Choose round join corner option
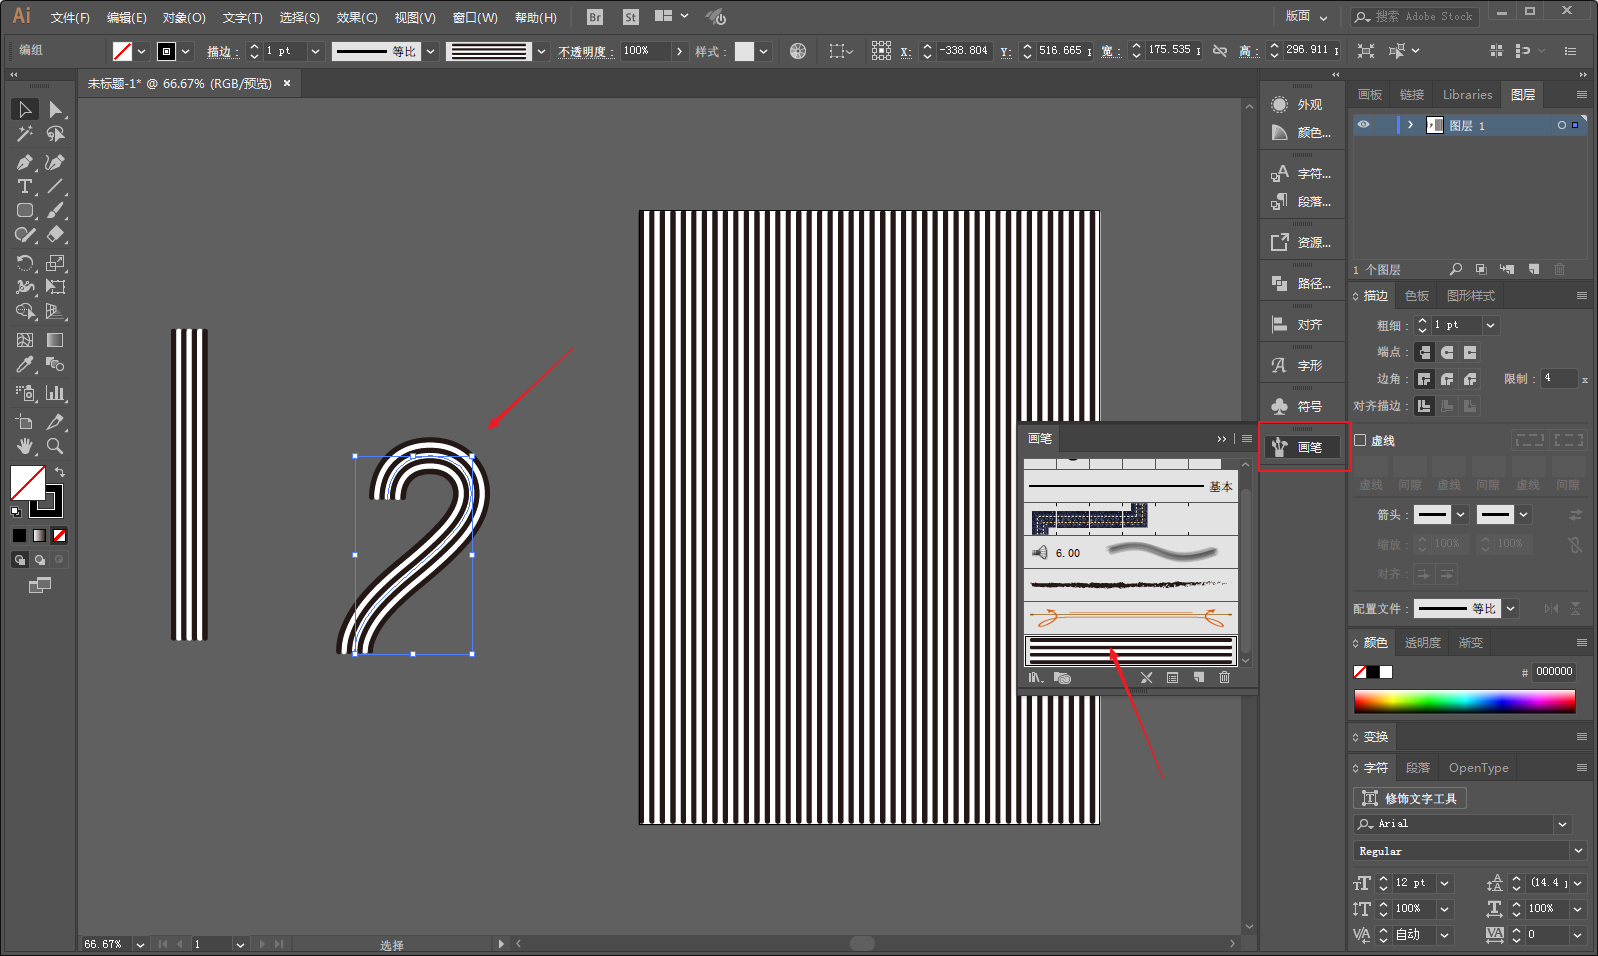Screen dimensions: 1598x956 pyautogui.click(x=1447, y=379)
